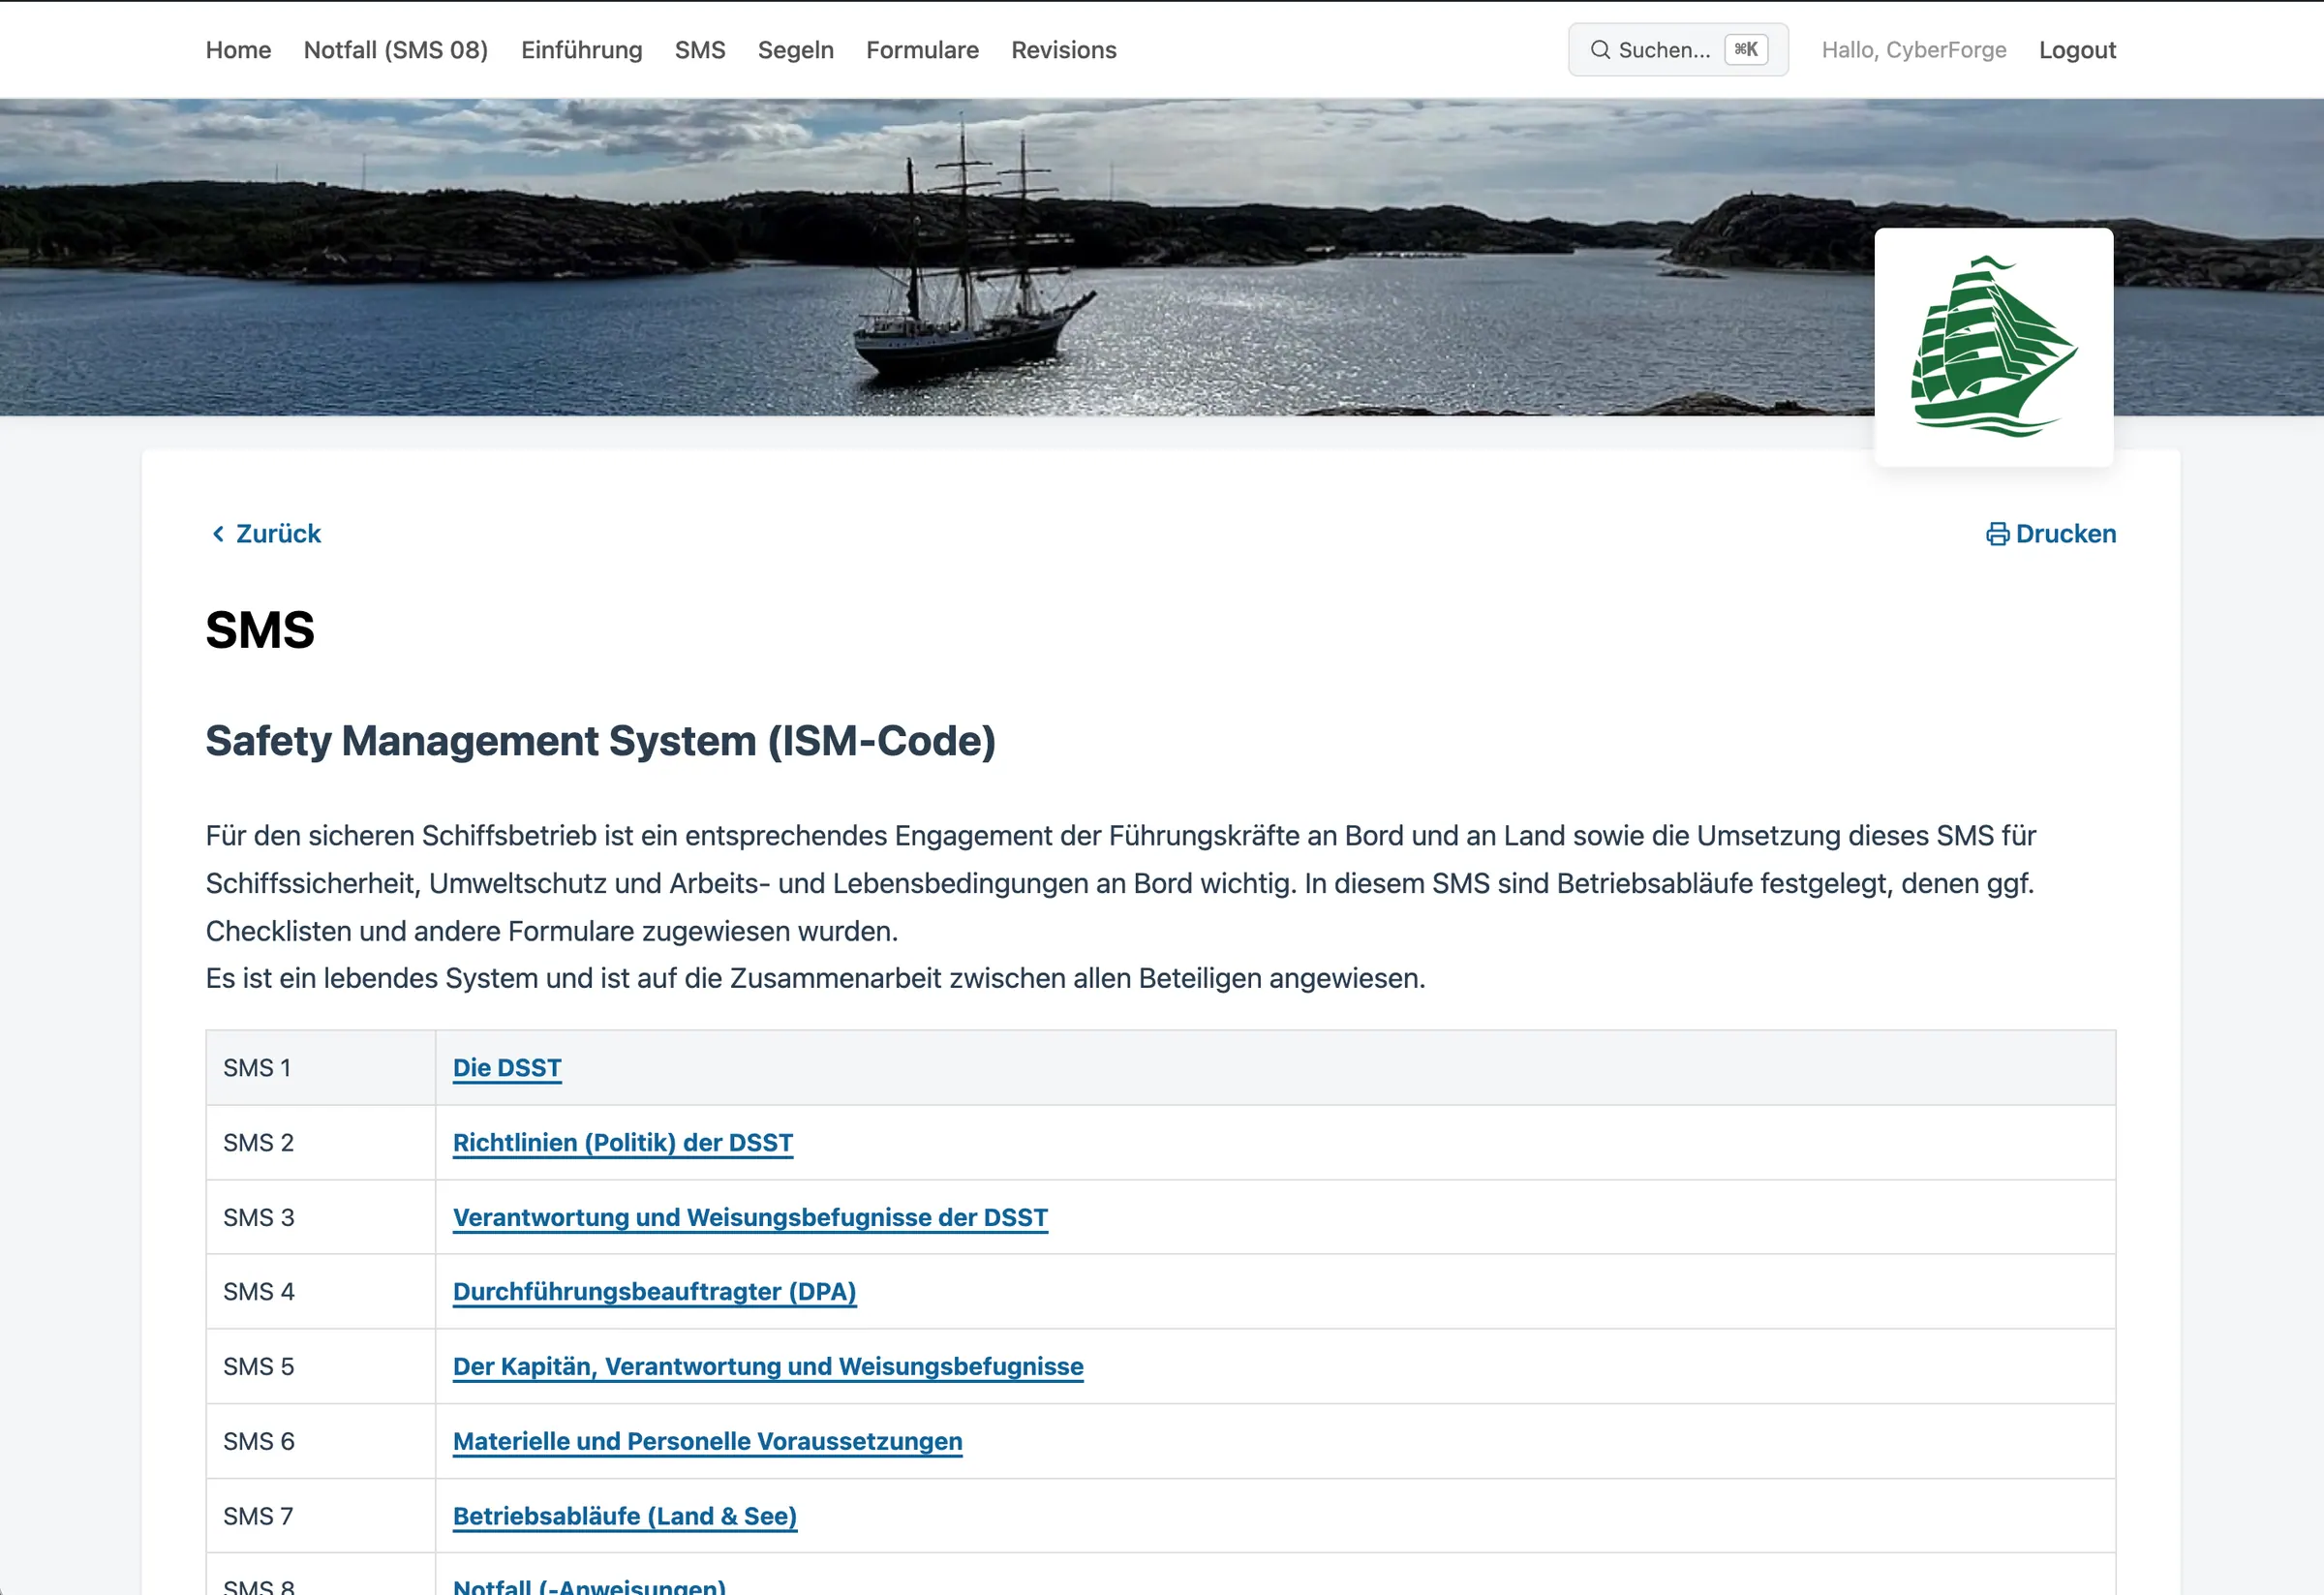Viewport: 2324px width, 1595px height.
Task: Open Notfall (SMS 08) in navigation
Action: click(396, 50)
